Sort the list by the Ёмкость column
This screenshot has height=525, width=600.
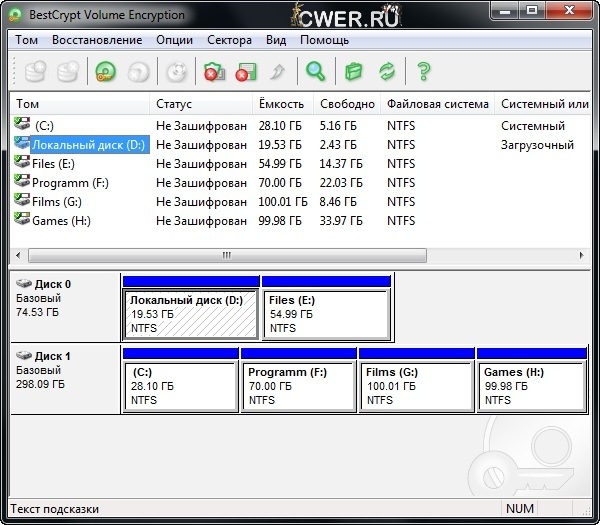pos(280,104)
